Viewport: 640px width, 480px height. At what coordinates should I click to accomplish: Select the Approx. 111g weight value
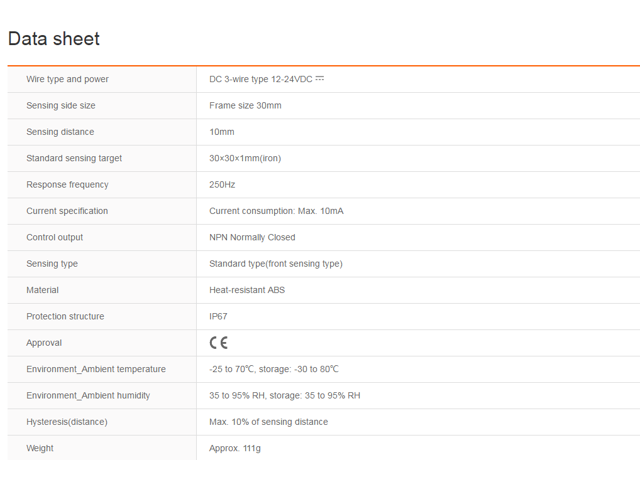click(x=235, y=448)
